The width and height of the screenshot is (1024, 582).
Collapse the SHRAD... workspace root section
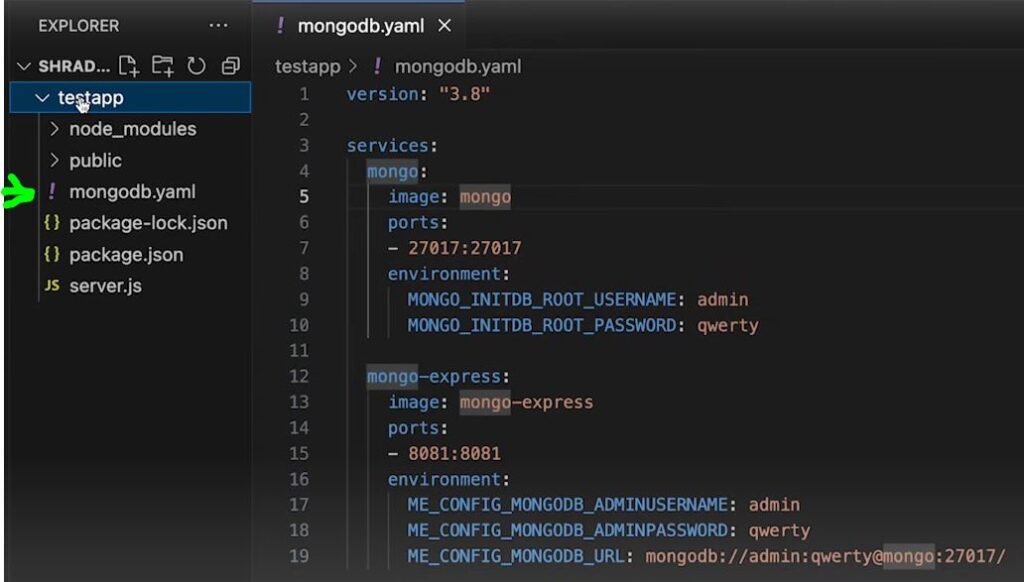point(24,66)
